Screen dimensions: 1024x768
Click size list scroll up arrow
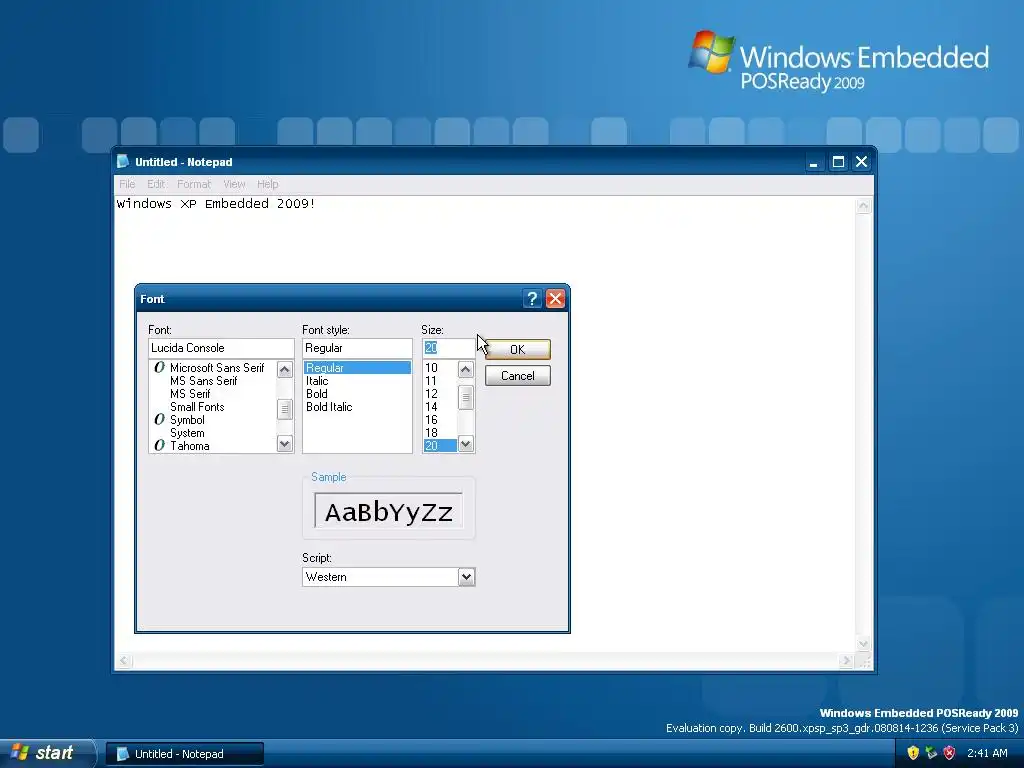466,370
